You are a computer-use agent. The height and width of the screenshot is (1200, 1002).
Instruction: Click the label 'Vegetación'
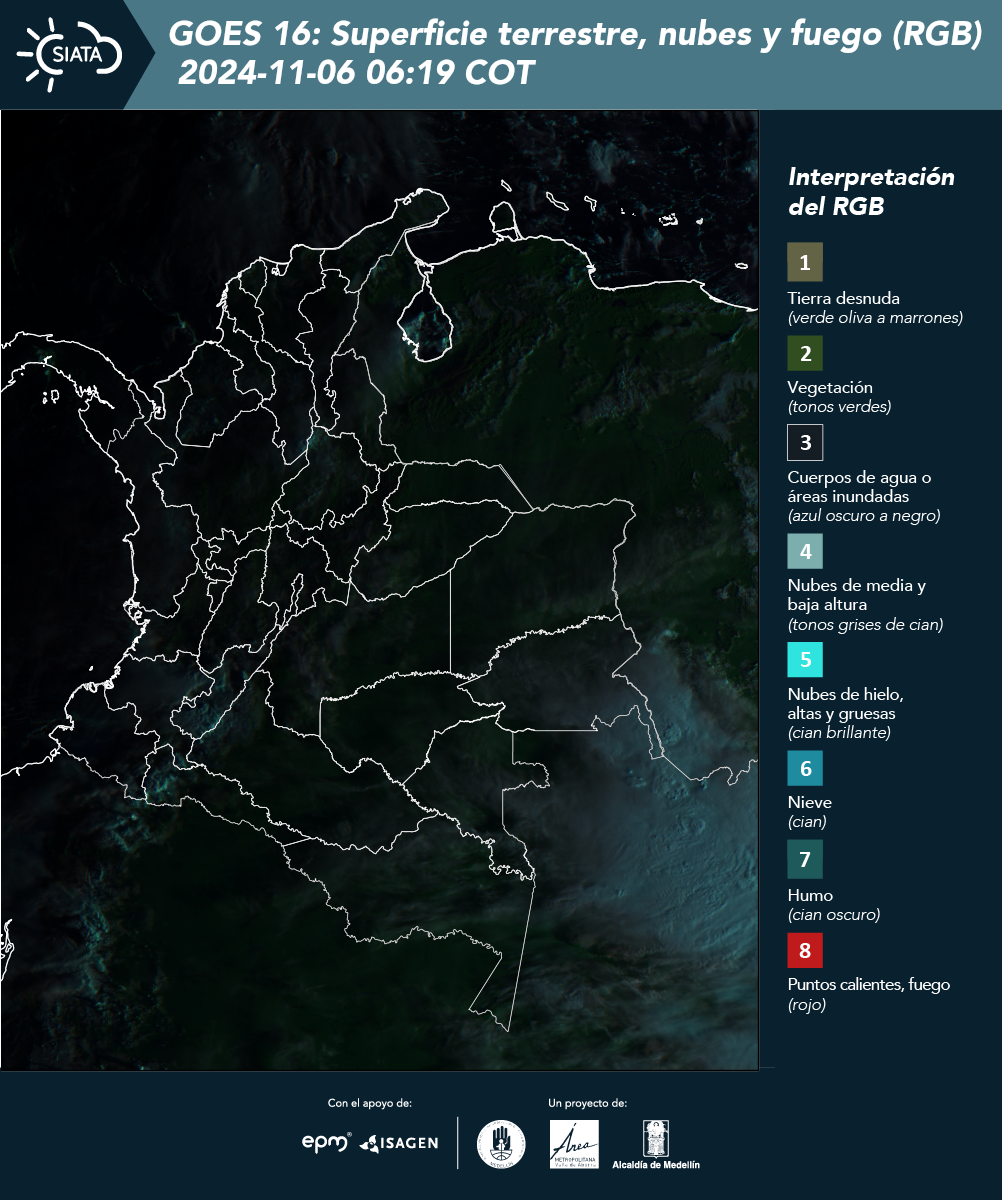830,388
